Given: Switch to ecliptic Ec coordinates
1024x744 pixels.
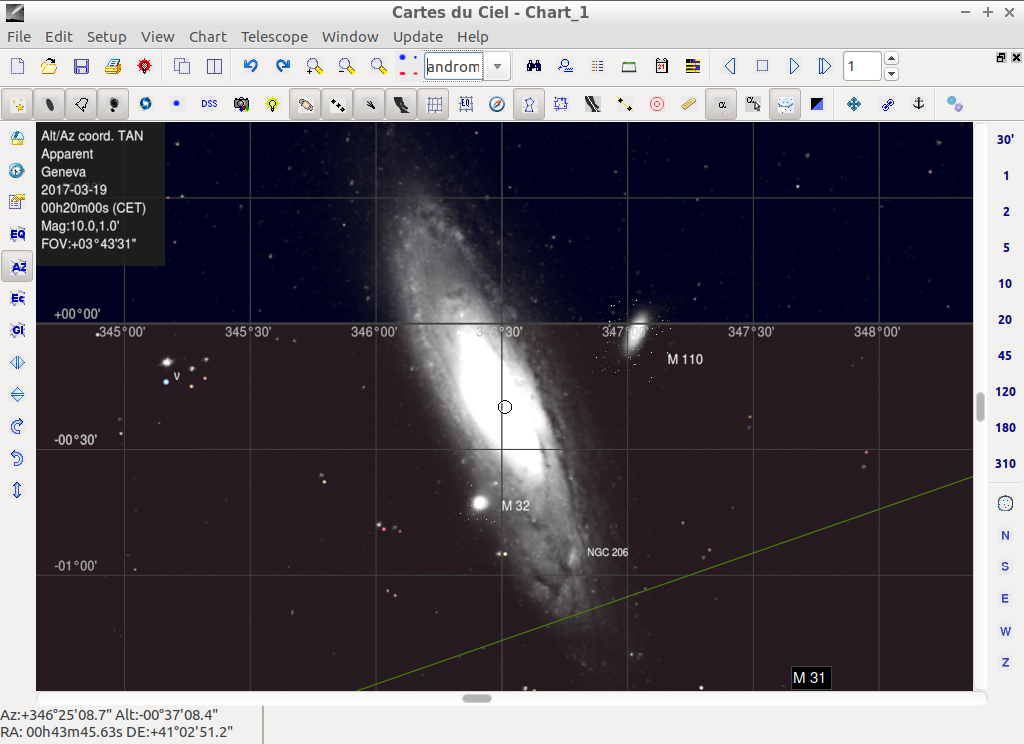Looking at the screenshot, I should [x=17, y=298].
